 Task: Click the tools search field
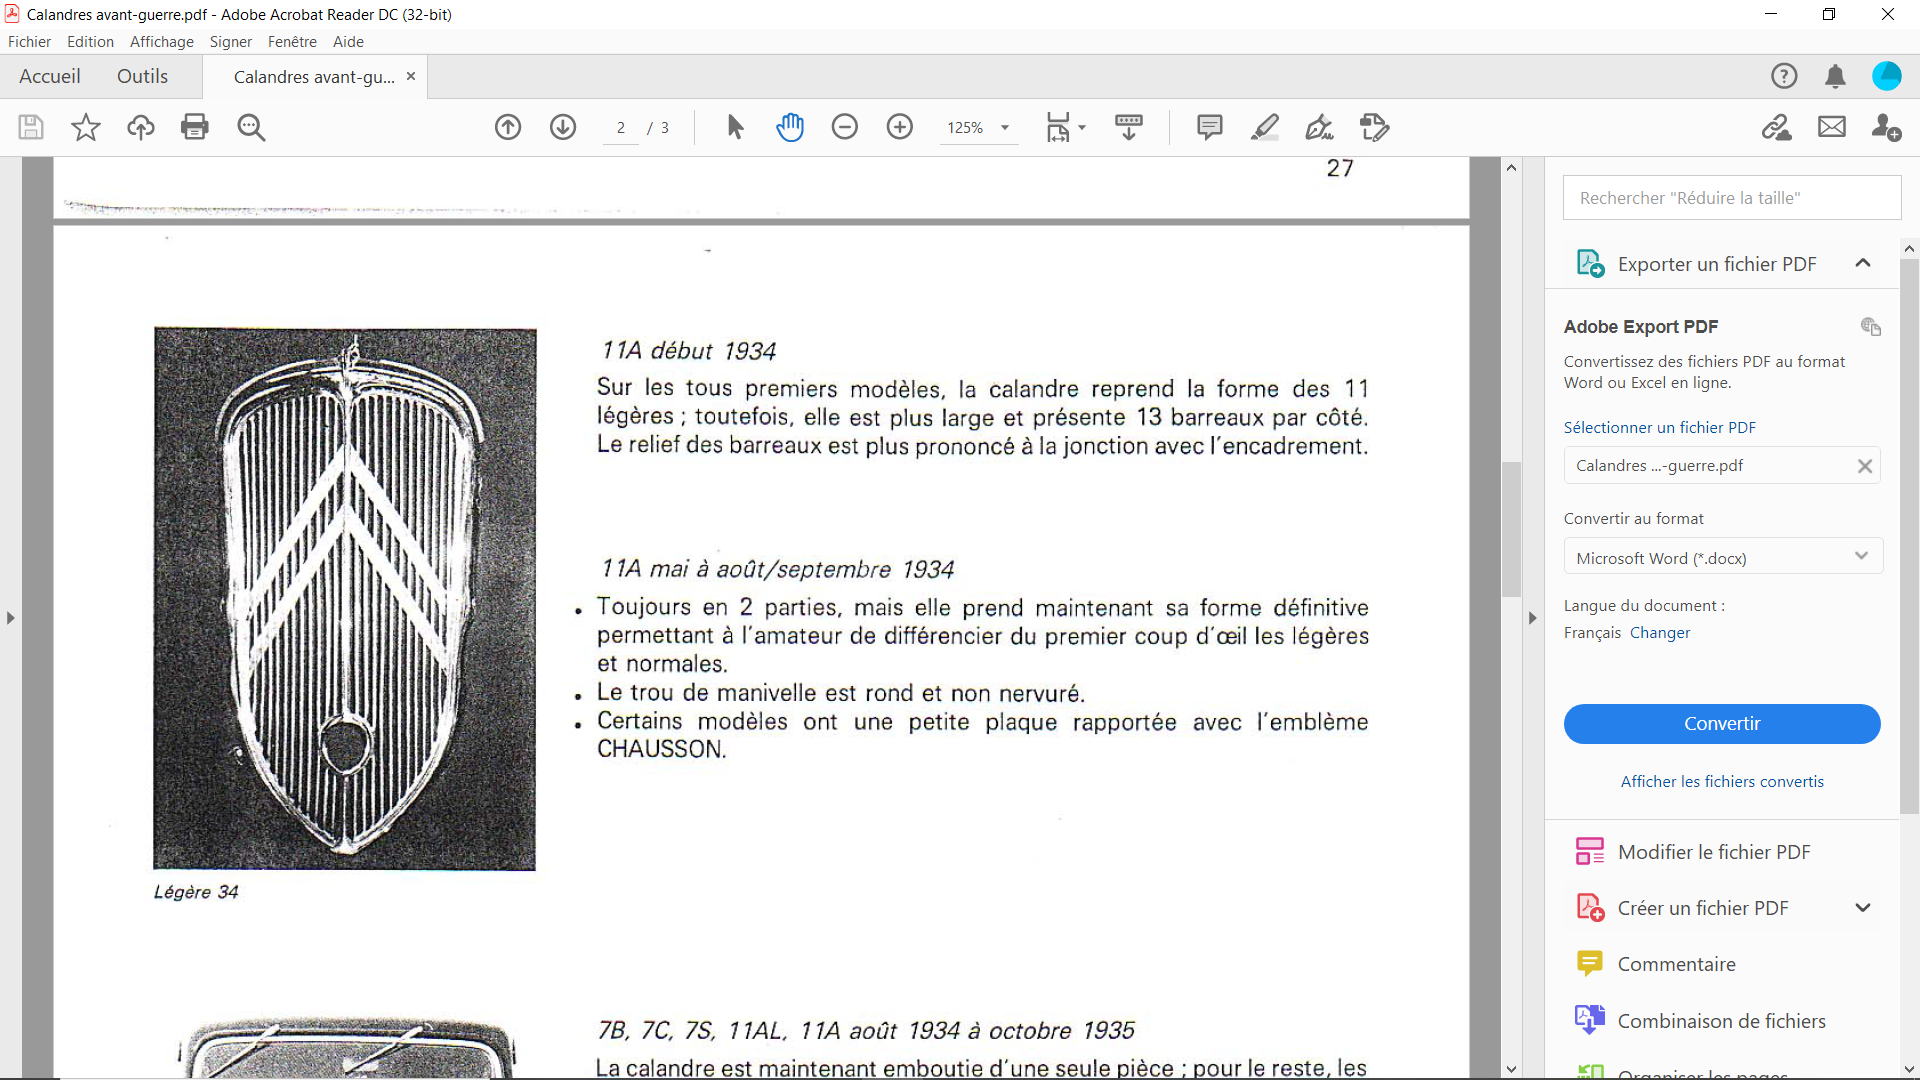(x=1731, y=198)
